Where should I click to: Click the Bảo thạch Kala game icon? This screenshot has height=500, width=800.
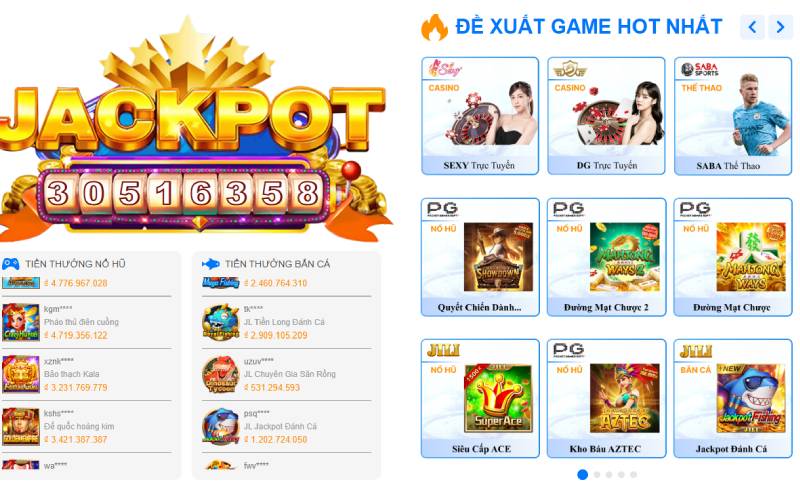[21, 374]
